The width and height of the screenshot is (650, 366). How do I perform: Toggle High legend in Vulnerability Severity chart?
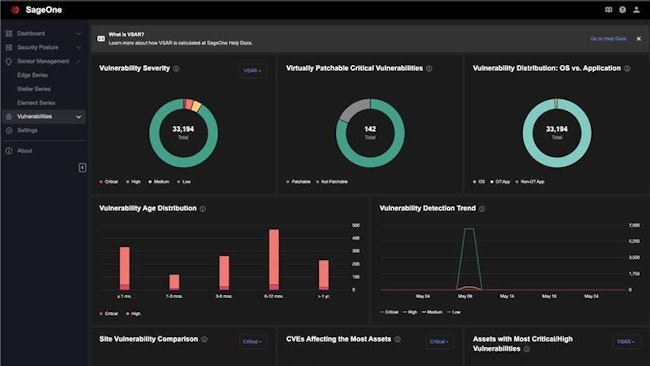click(x=133, y=182)
